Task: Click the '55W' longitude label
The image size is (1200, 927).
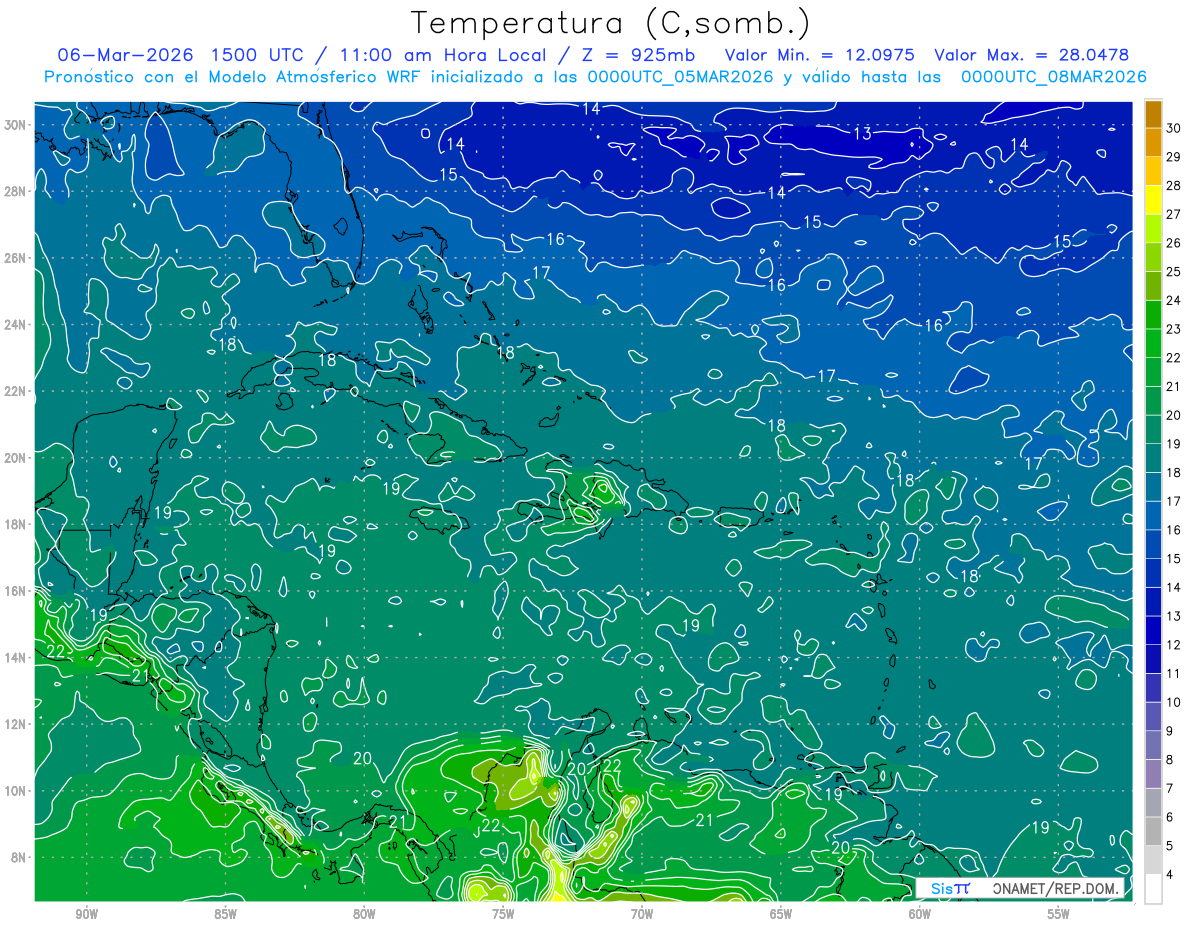Action: [x=1059, y=914]
